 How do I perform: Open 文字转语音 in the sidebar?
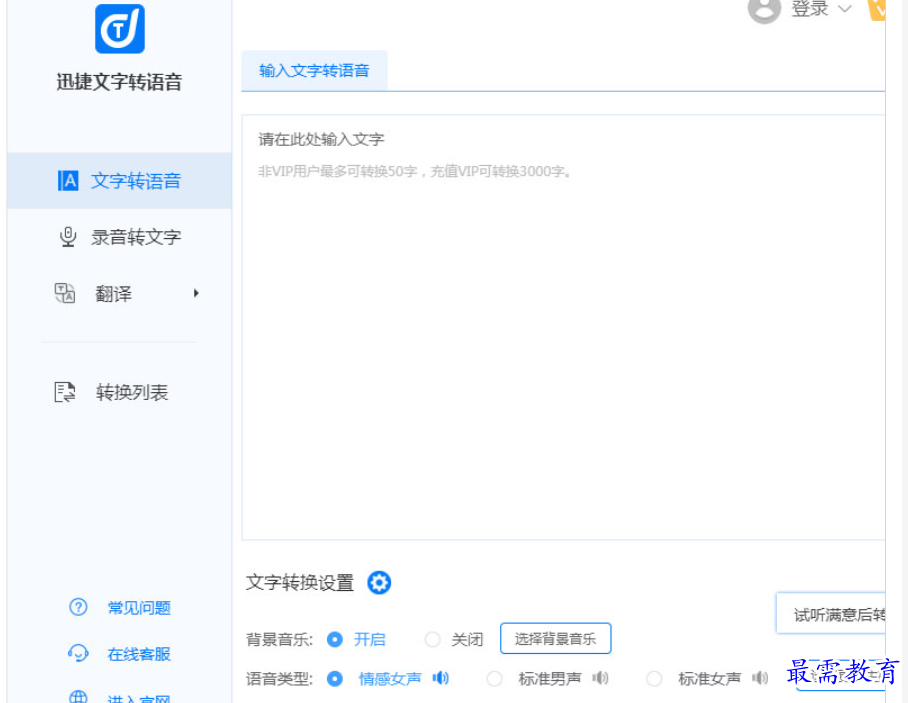click(119, 181)
